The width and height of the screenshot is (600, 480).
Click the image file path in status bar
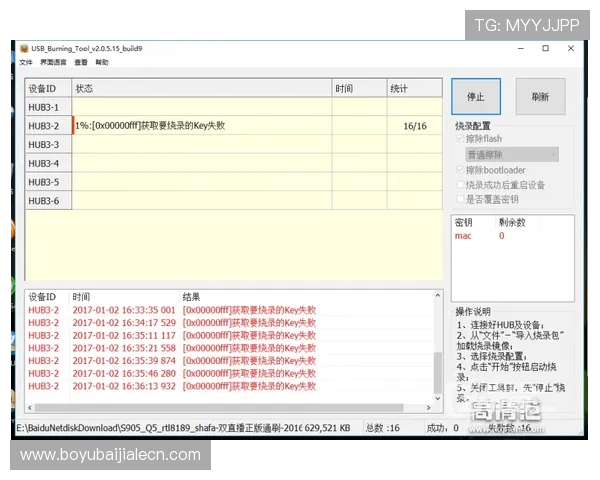(x=159, y=428)
